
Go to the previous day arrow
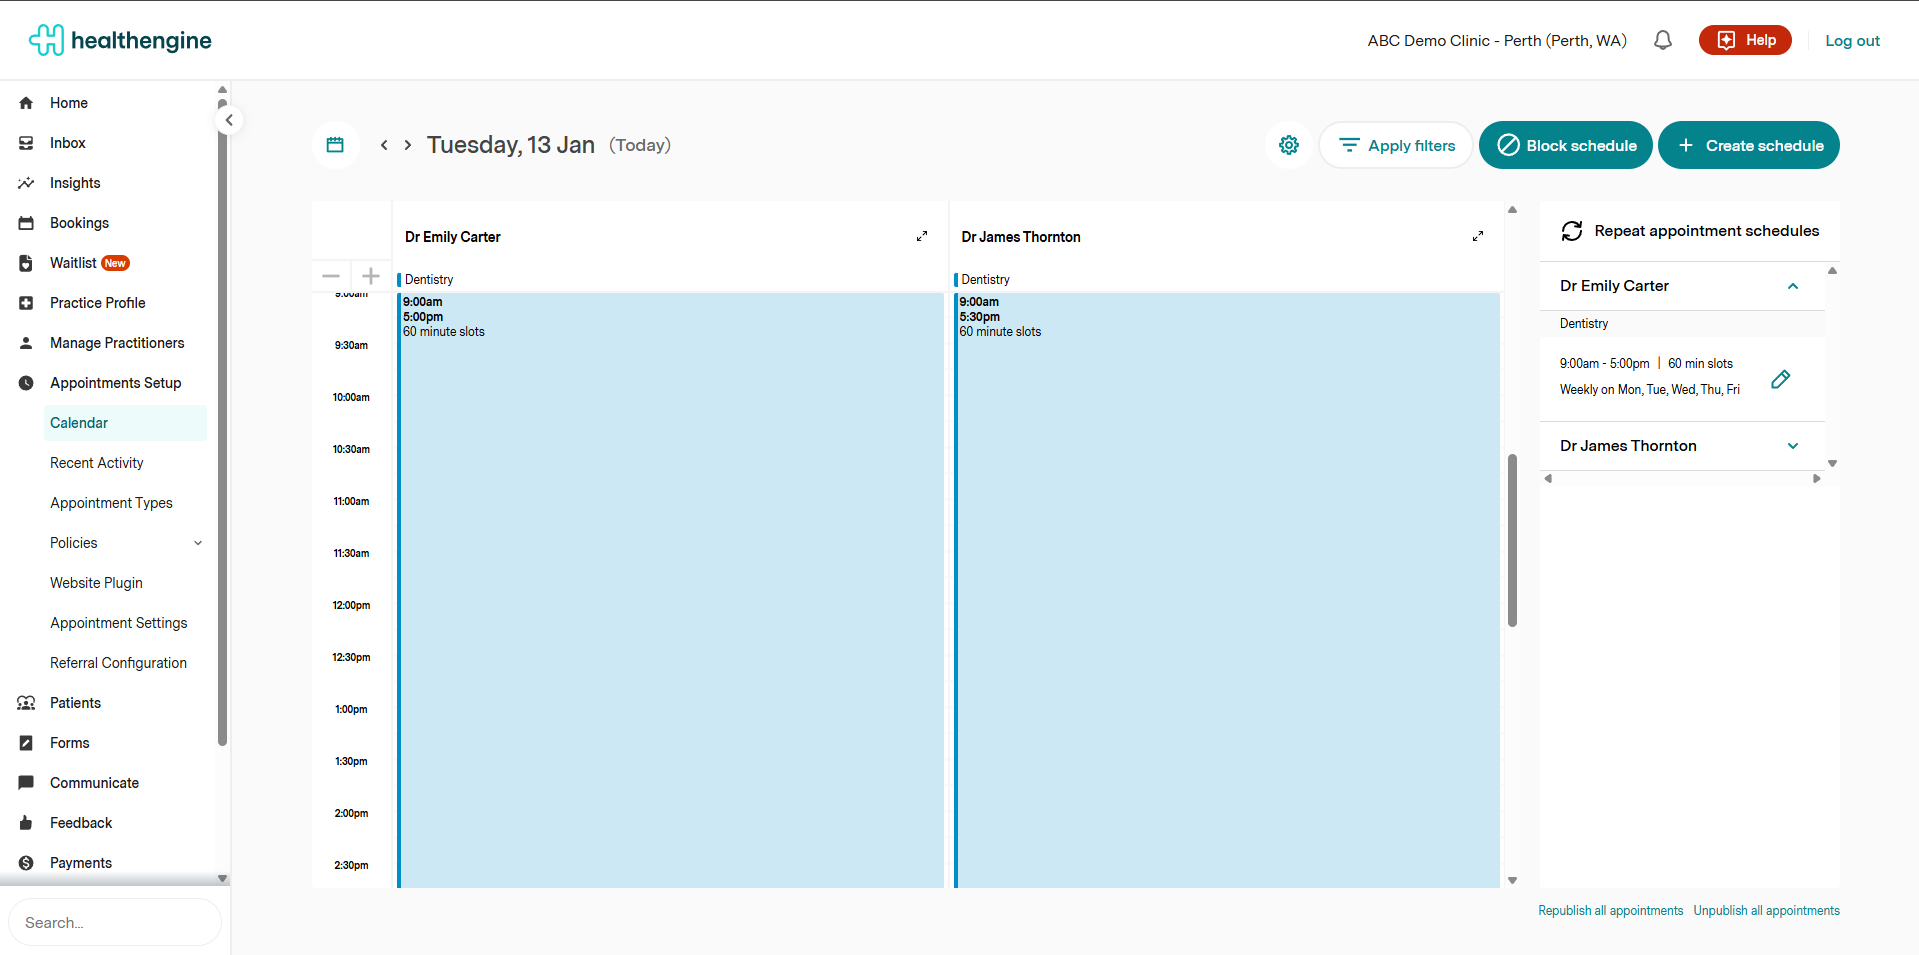pyautogui.click(x=384, y=145)
